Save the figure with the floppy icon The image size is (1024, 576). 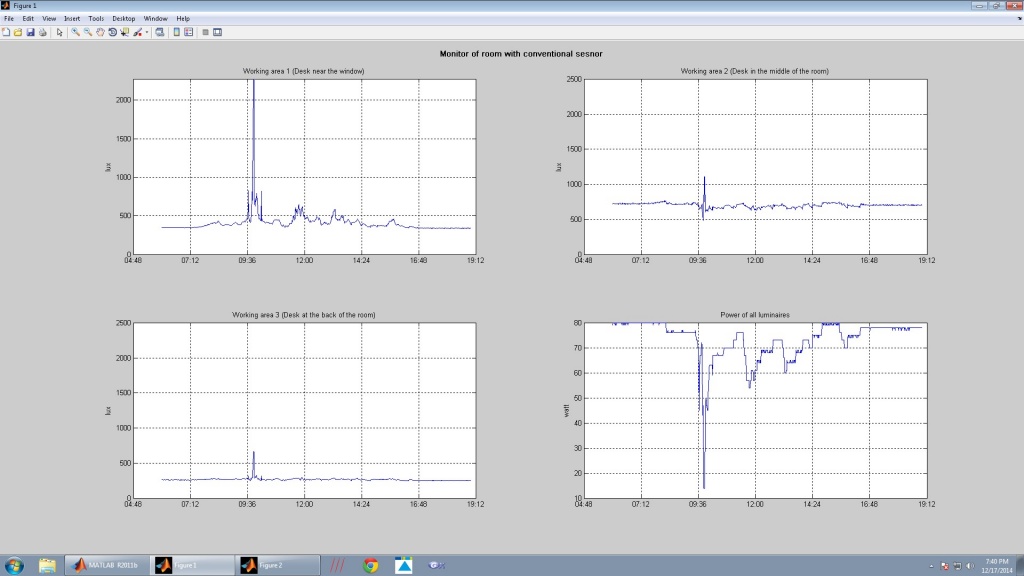pos(30,32)
